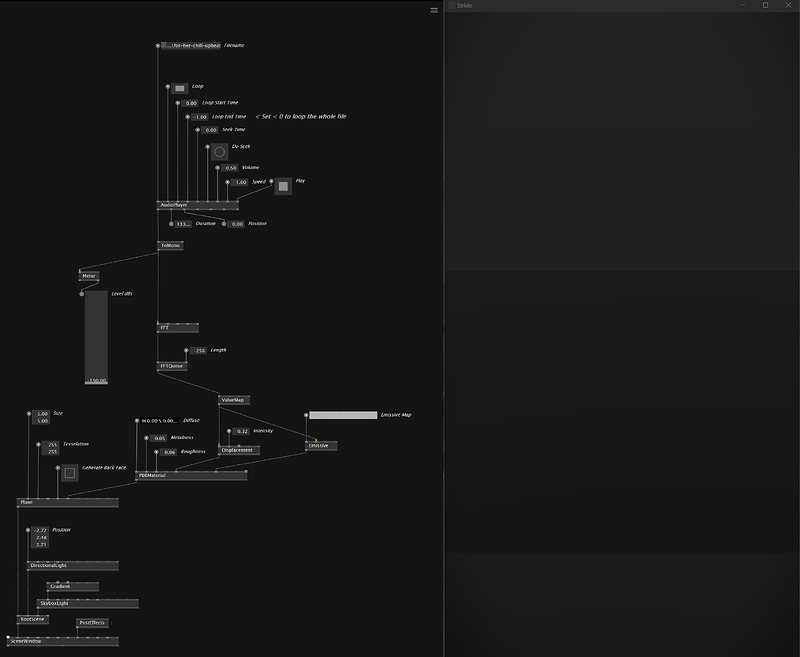Screen dimensions: 800x657
Task: Click the Duration output value box
Action: click(x=183, y=224)
